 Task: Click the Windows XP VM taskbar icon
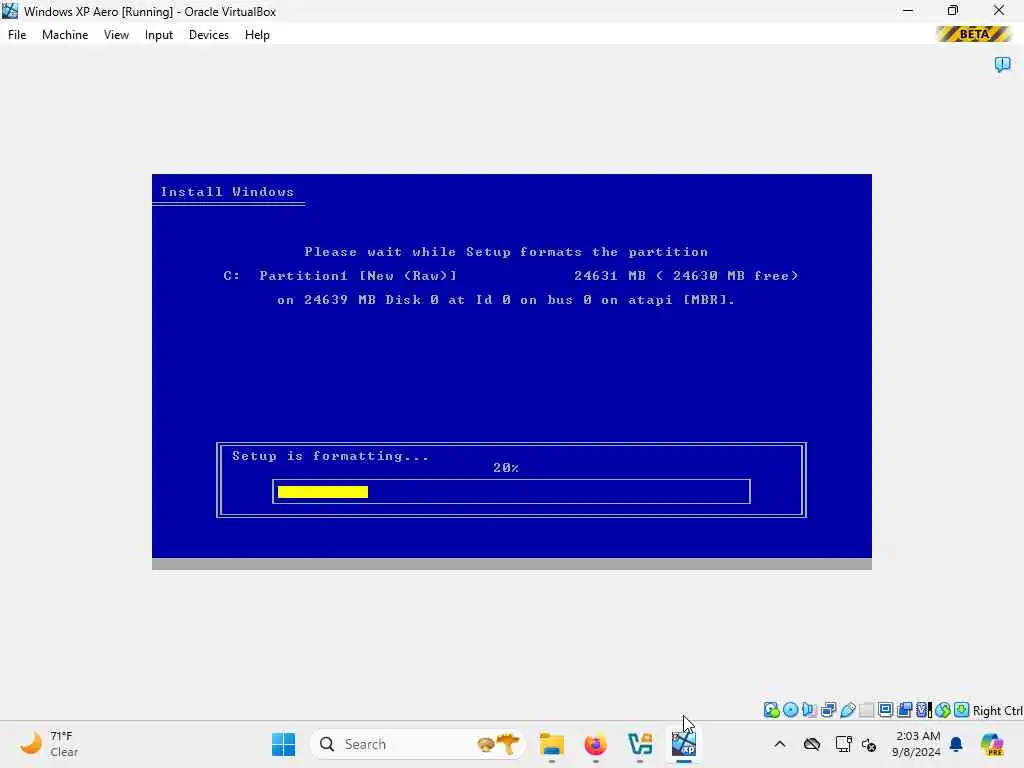684,744
